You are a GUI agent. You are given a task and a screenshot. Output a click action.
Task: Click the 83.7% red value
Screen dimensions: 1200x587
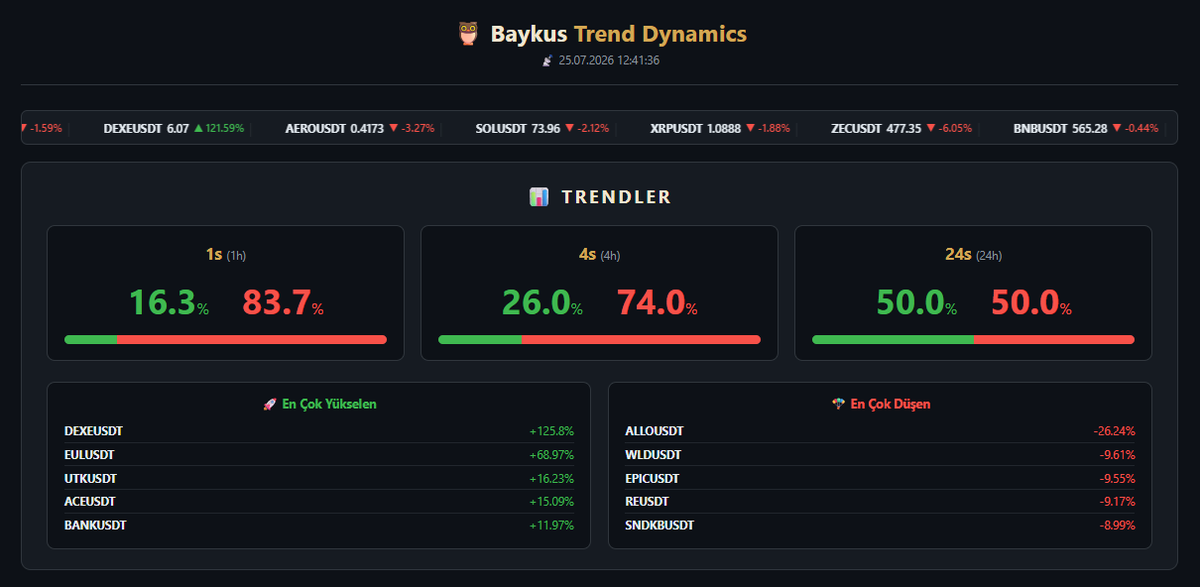click(283, 302)
